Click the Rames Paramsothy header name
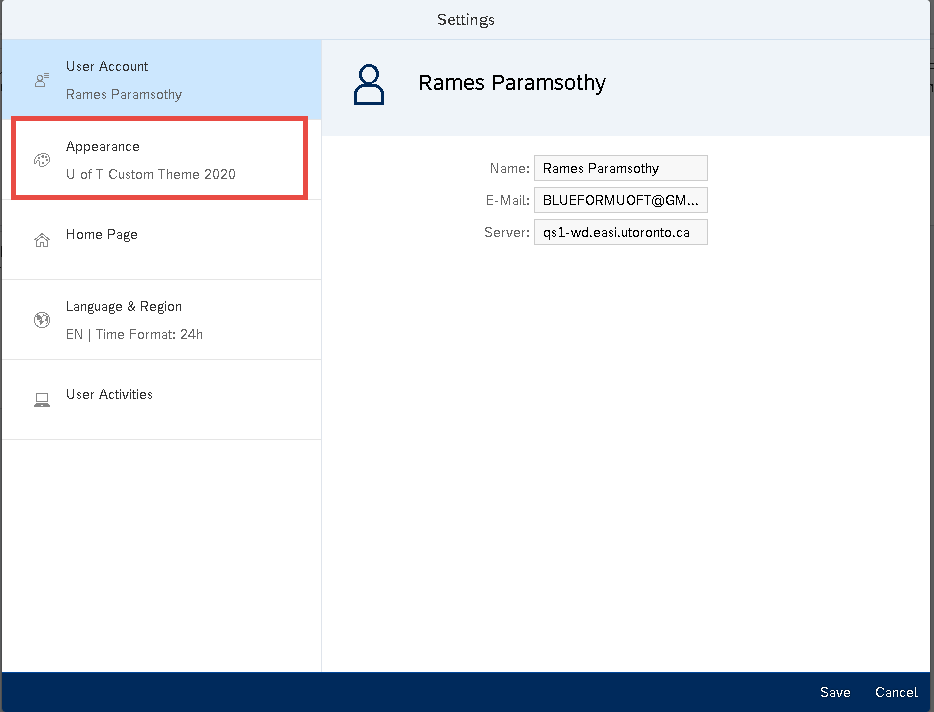Screen dimensions: 934x712 pyautogui.click(x=512, y=83)
